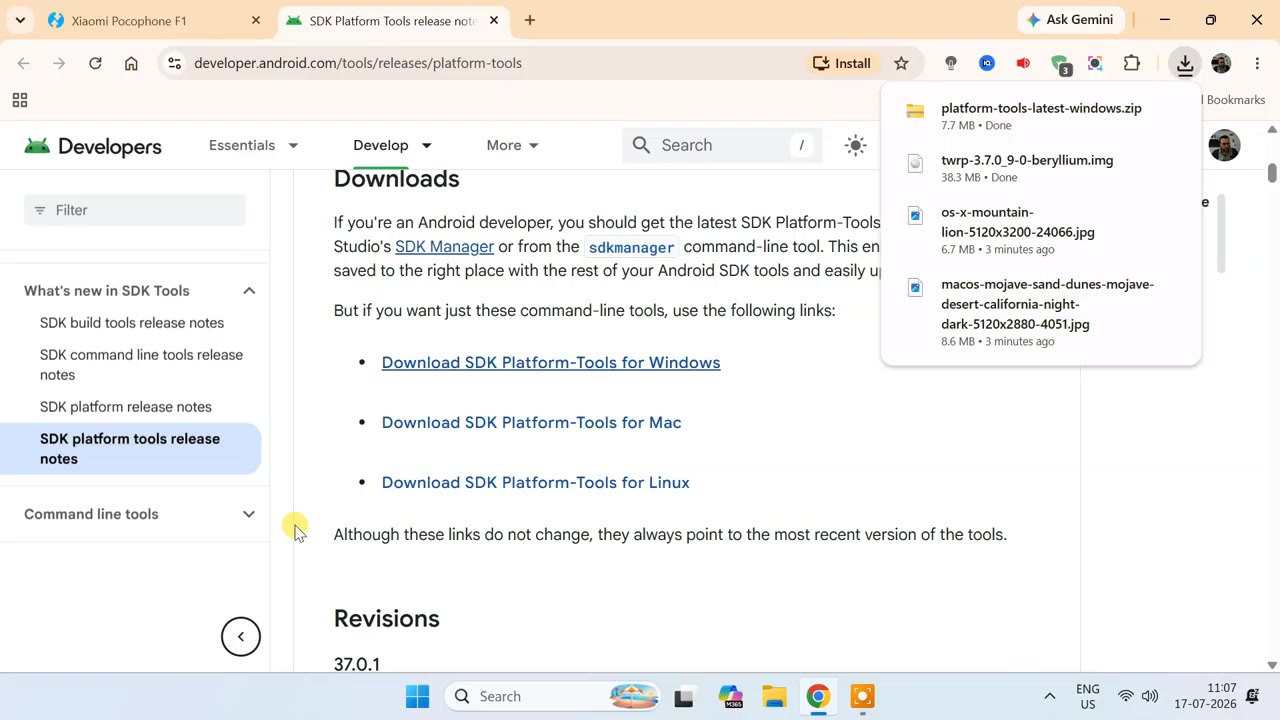Click the sidebar Filter input field
Image resolution: width=1280 pixels, height=720 pixels.
(134, 210)
